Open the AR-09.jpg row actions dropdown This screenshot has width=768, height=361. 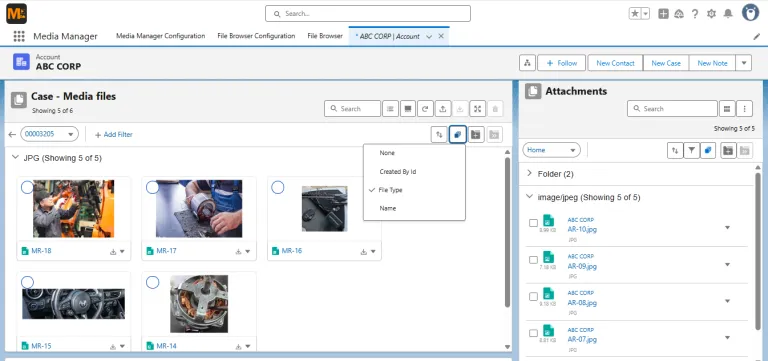727,264
